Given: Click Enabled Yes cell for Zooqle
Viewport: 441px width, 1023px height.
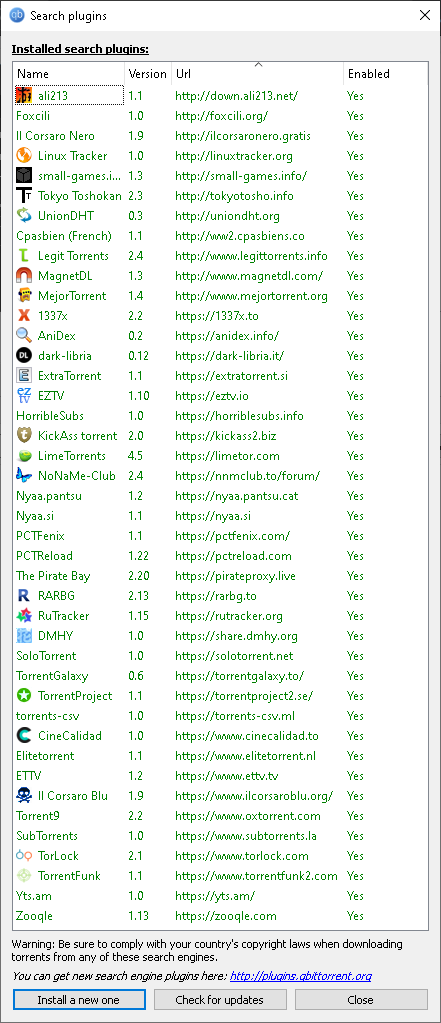Looking at the screenshot, I should tap(356, 916).
